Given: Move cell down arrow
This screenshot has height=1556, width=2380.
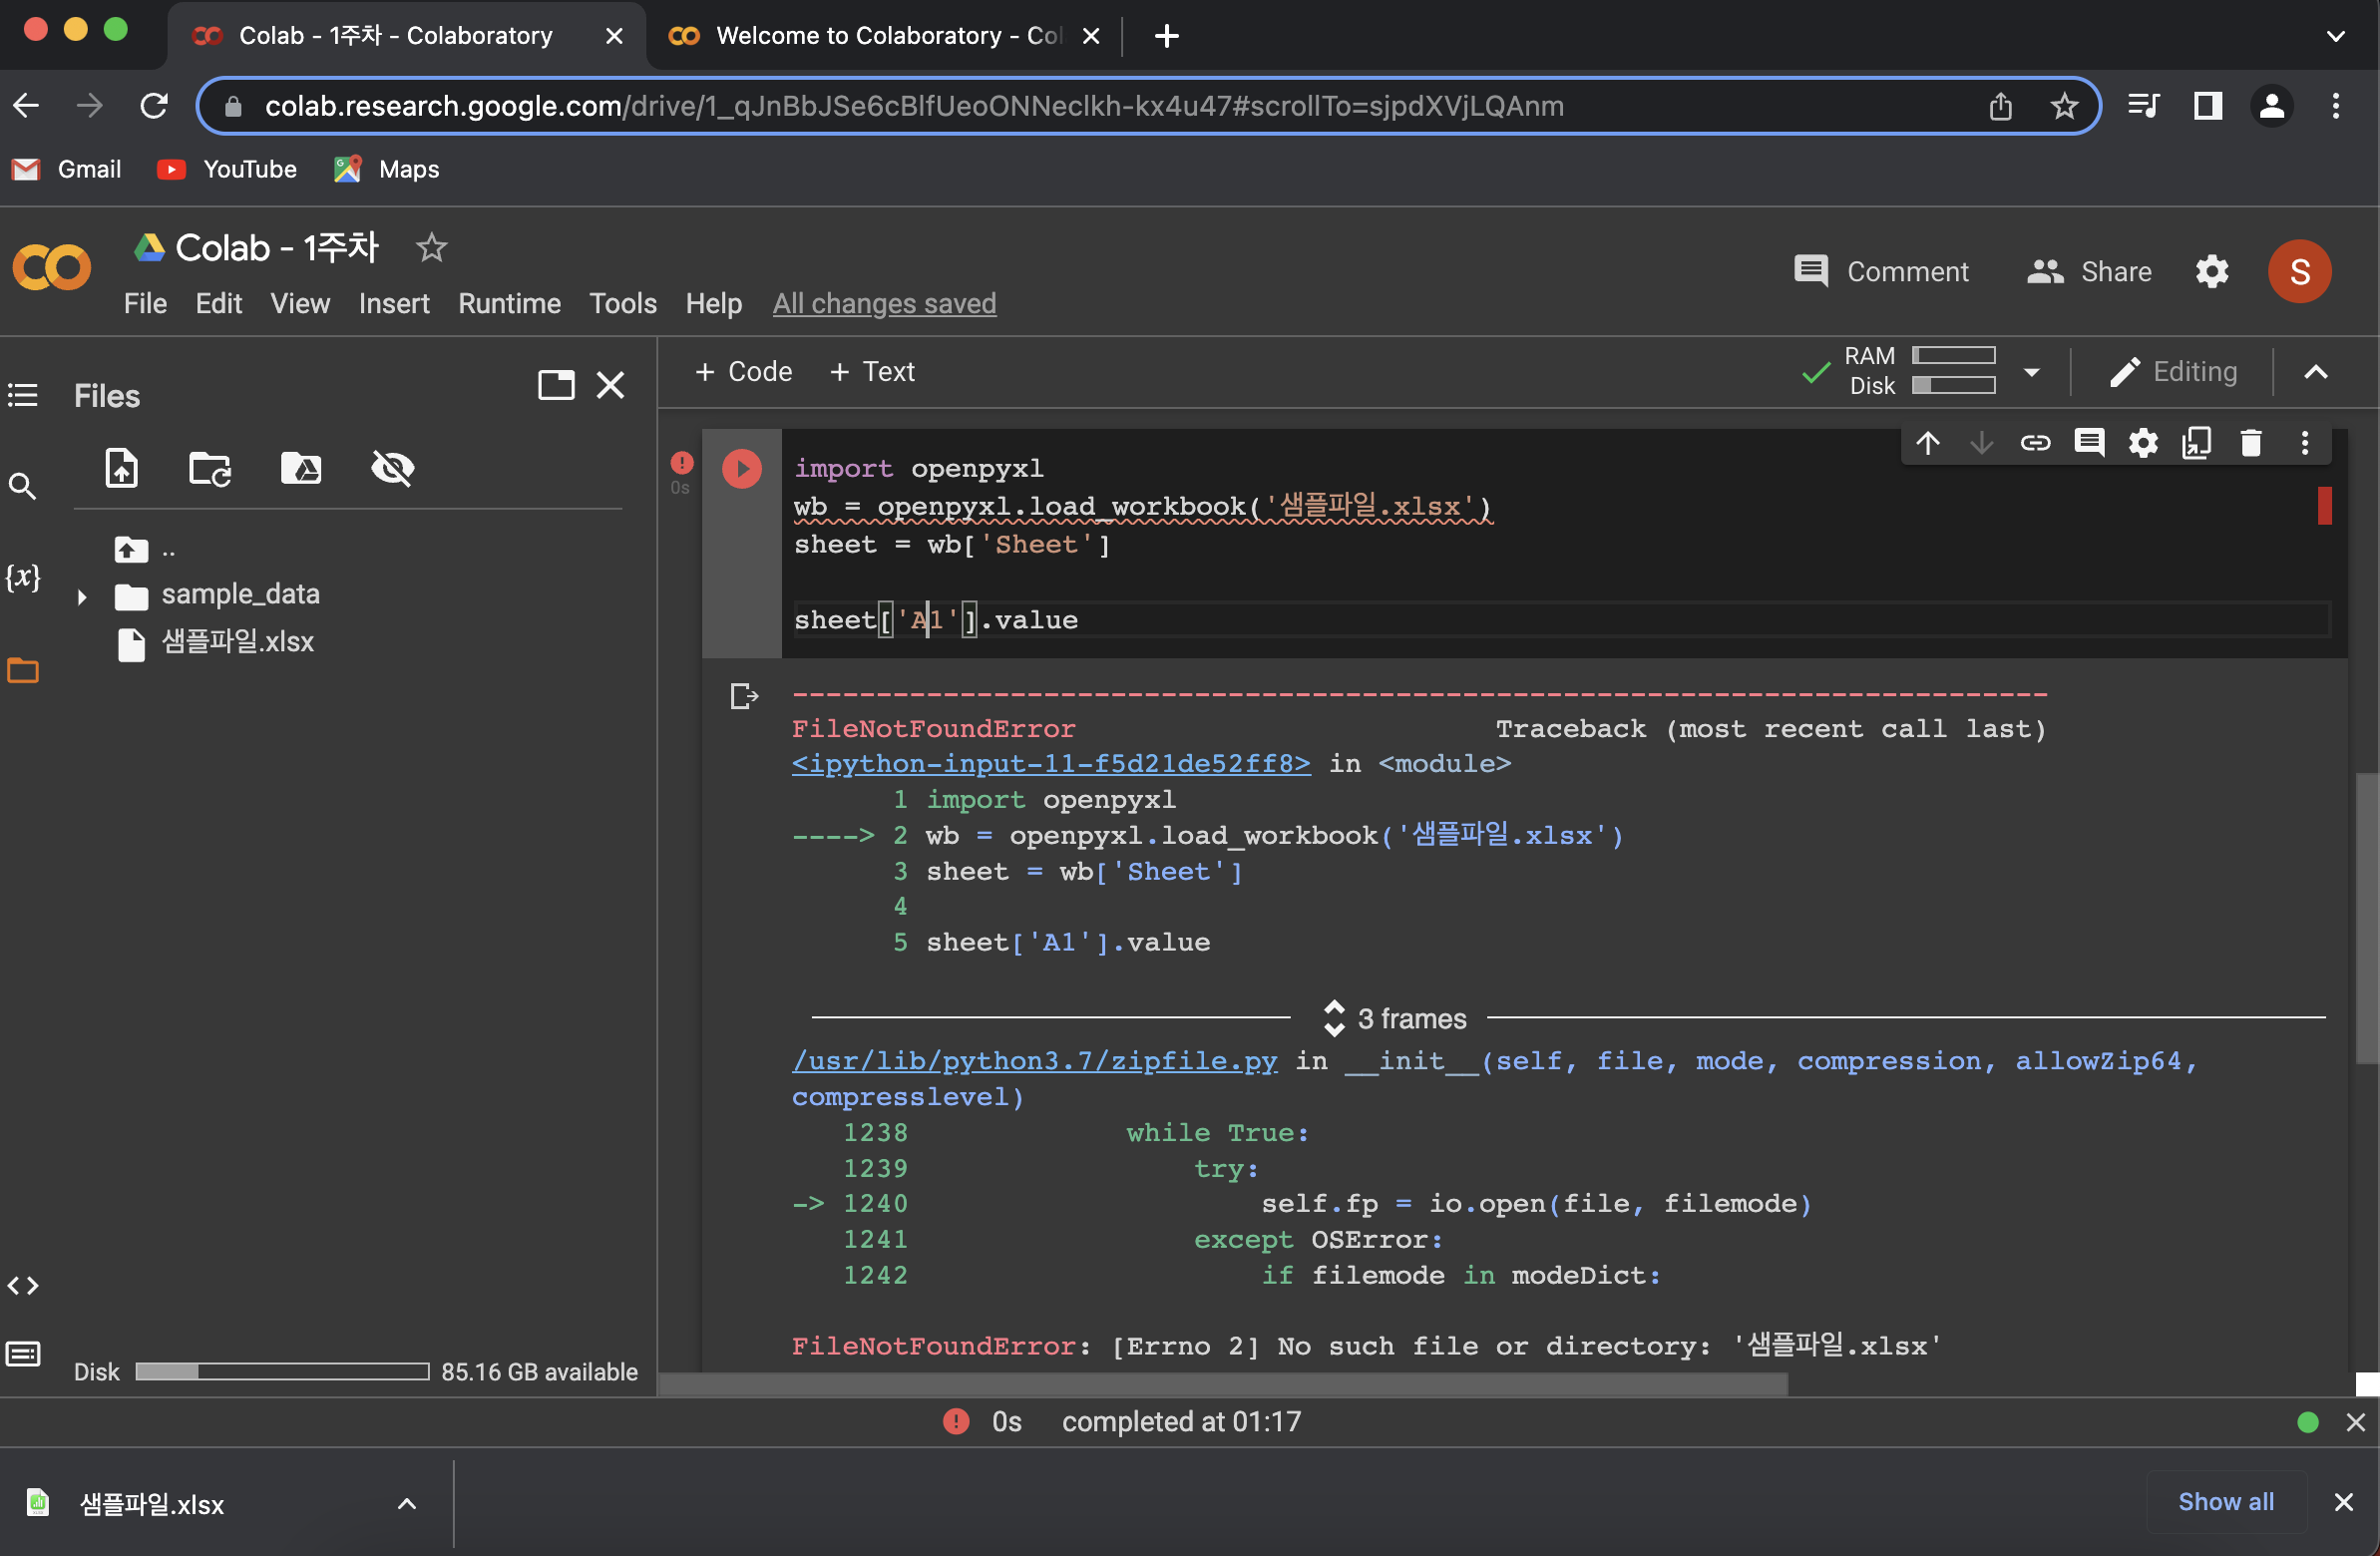Looking at the screenshot, I should click(x=1981, y=443).
